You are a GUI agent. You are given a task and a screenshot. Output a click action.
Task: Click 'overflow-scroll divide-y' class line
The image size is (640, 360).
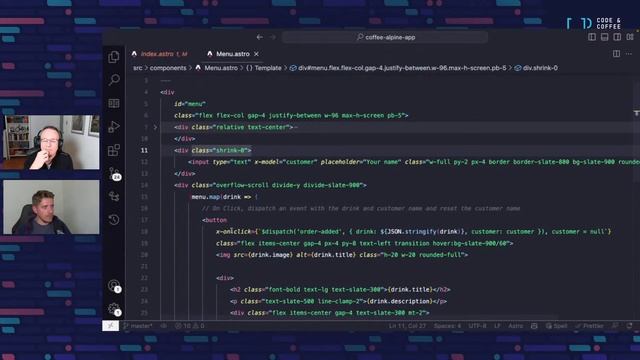[270, 185]
